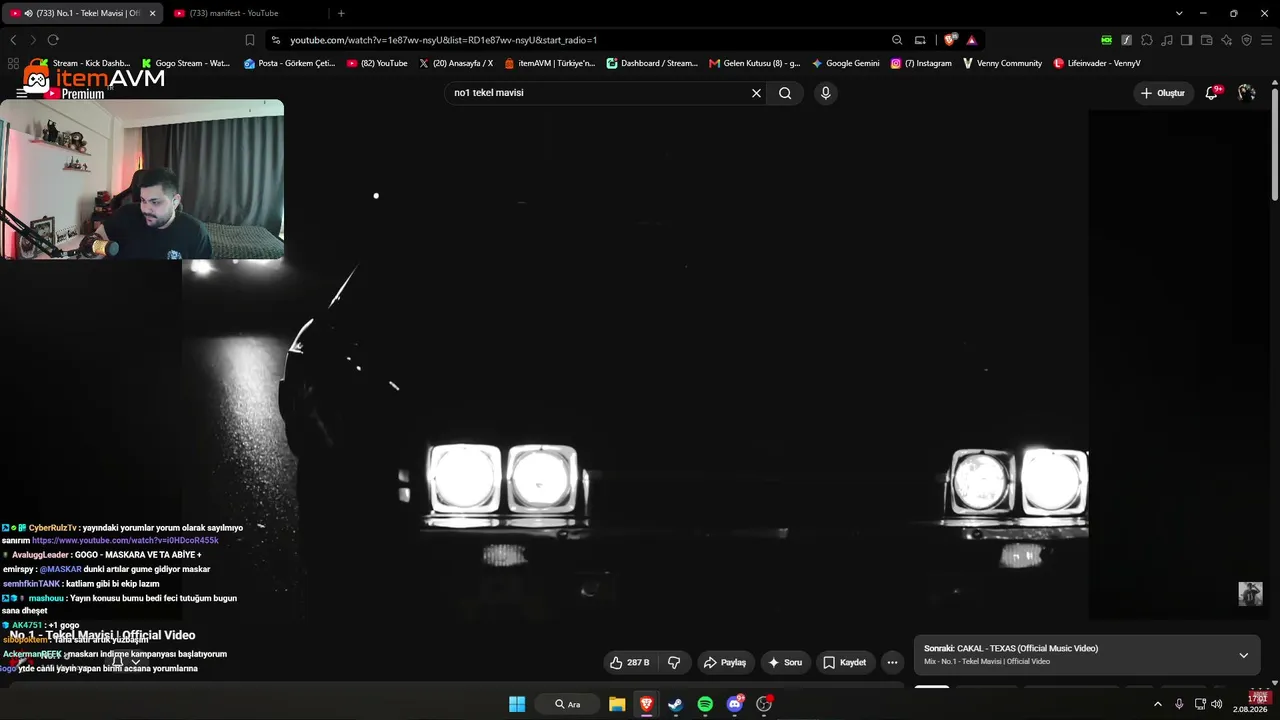
Task: Click the browser address bar URL
Action: 443,40
